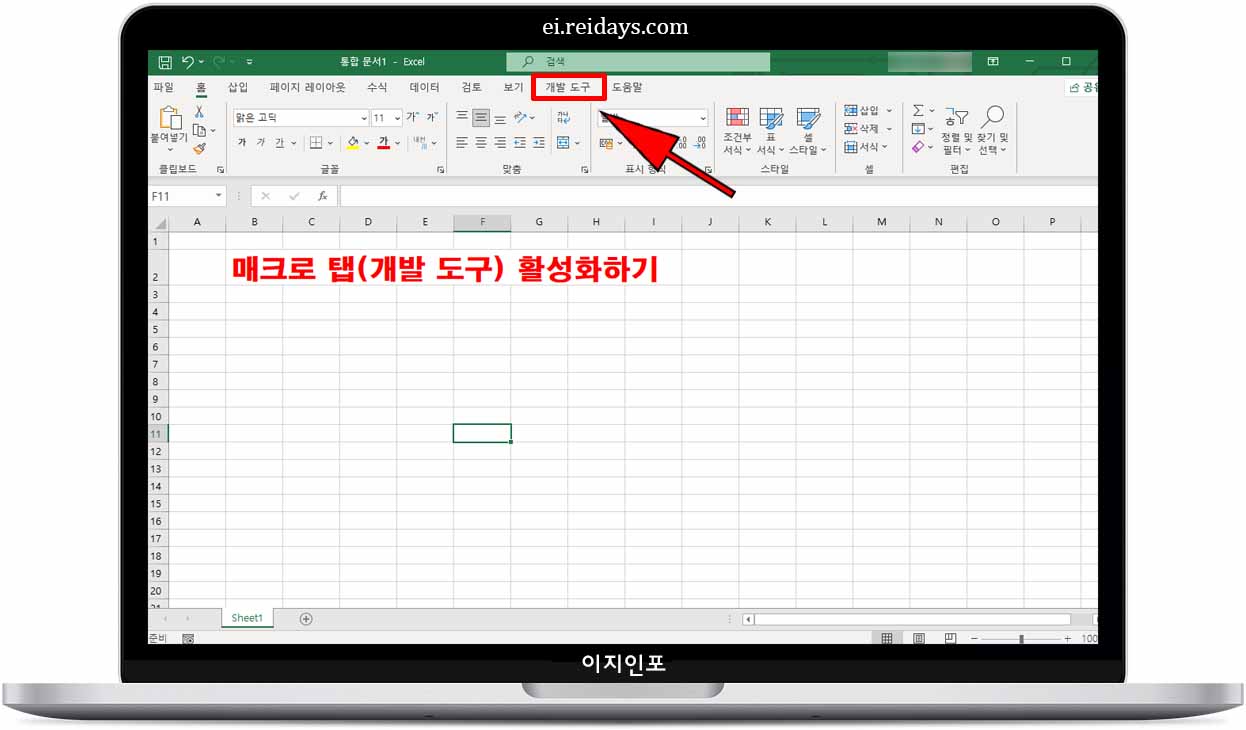This screenshot has width=1246, height=730.
Task: Switch to the 개발 도구 (Developer) ribbon tab
Action: (567, 87)
